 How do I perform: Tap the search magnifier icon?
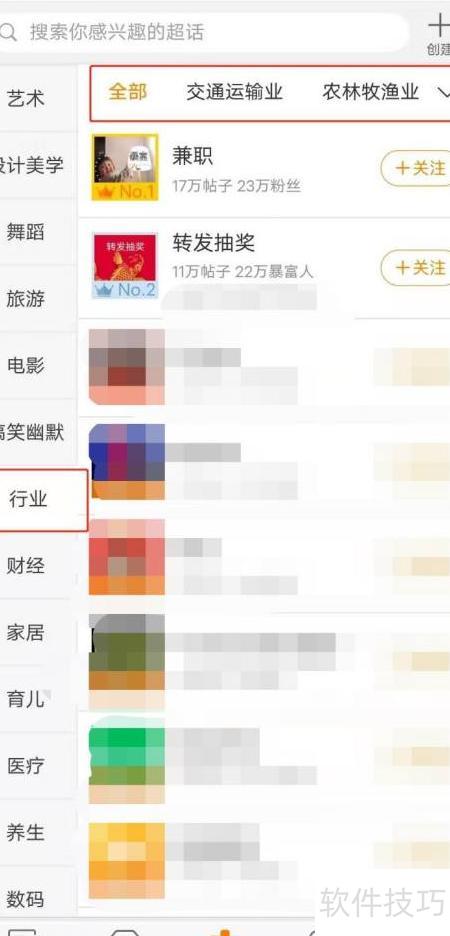[x=7, y=31]
